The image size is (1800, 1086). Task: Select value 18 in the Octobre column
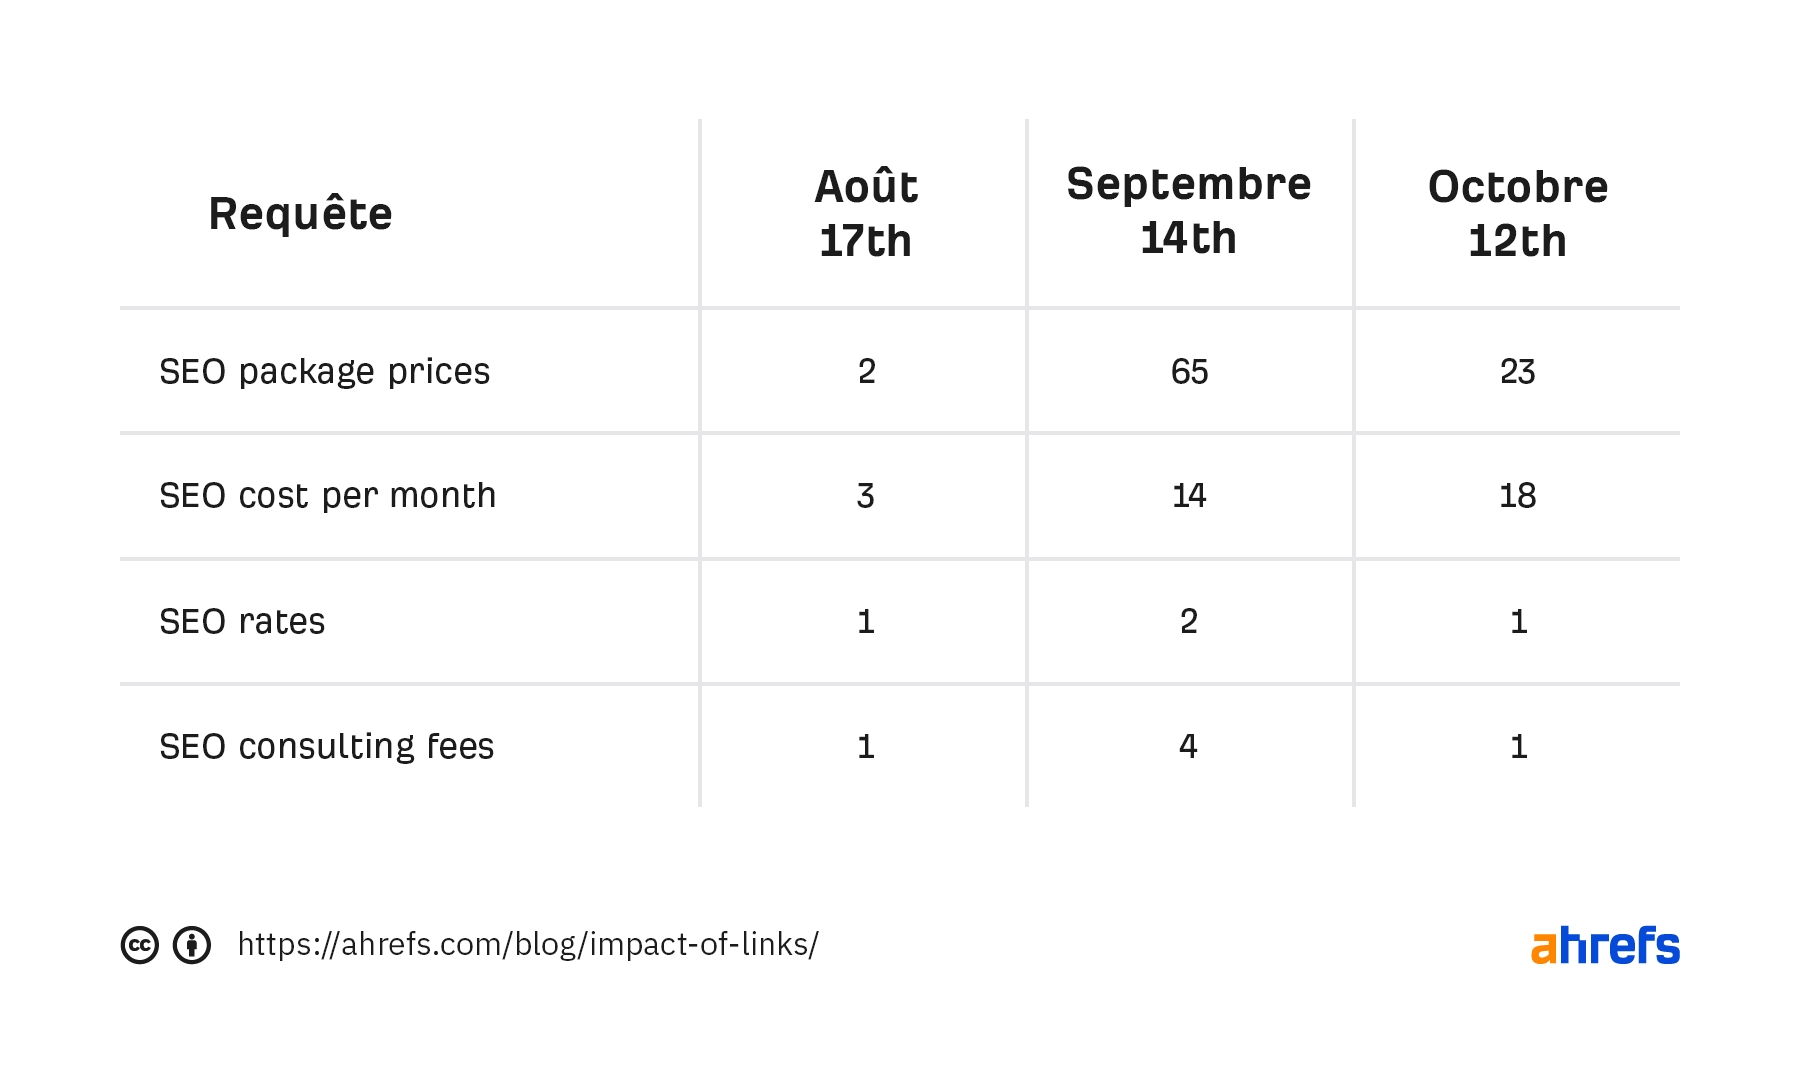click(1517, 496)
